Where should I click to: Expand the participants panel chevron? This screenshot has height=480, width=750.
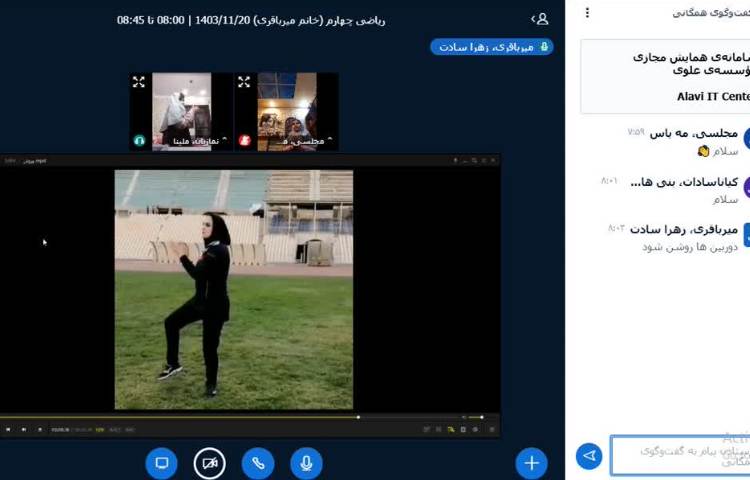pos(532,18)
